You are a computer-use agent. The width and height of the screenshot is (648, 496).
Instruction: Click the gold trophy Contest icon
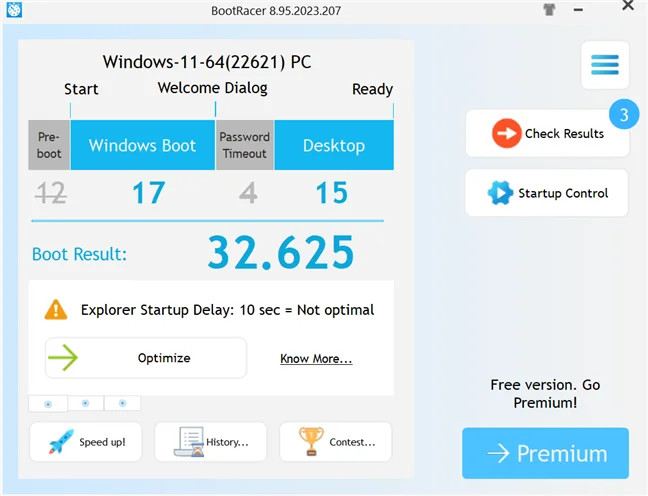(311, 441)
